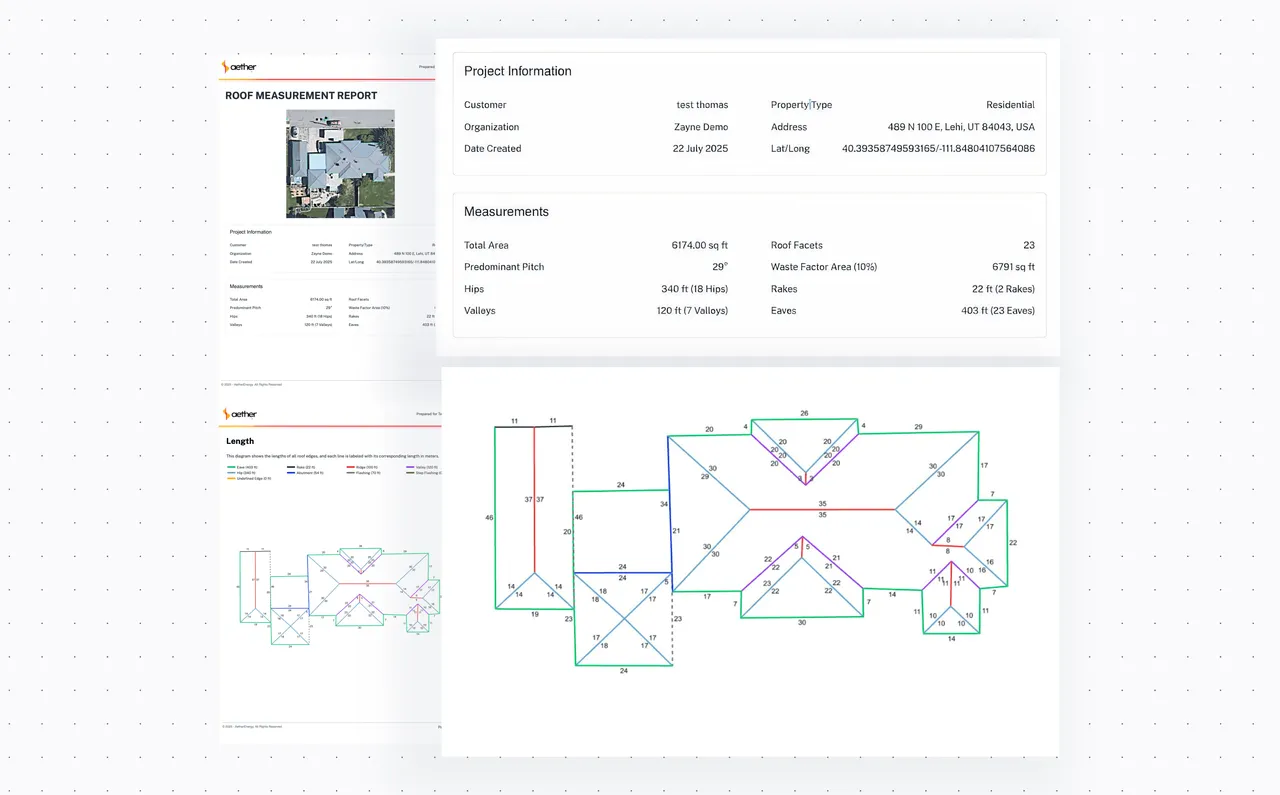
Task: Click the aether logo on the Roof Measurement Report page
Action: click(x=240, y=67)
